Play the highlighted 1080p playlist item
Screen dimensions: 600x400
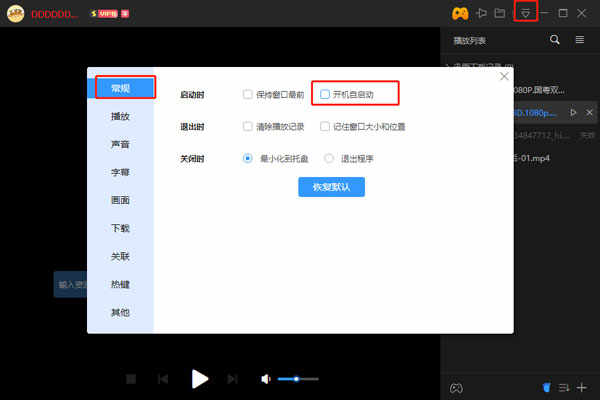coord(573,113)
